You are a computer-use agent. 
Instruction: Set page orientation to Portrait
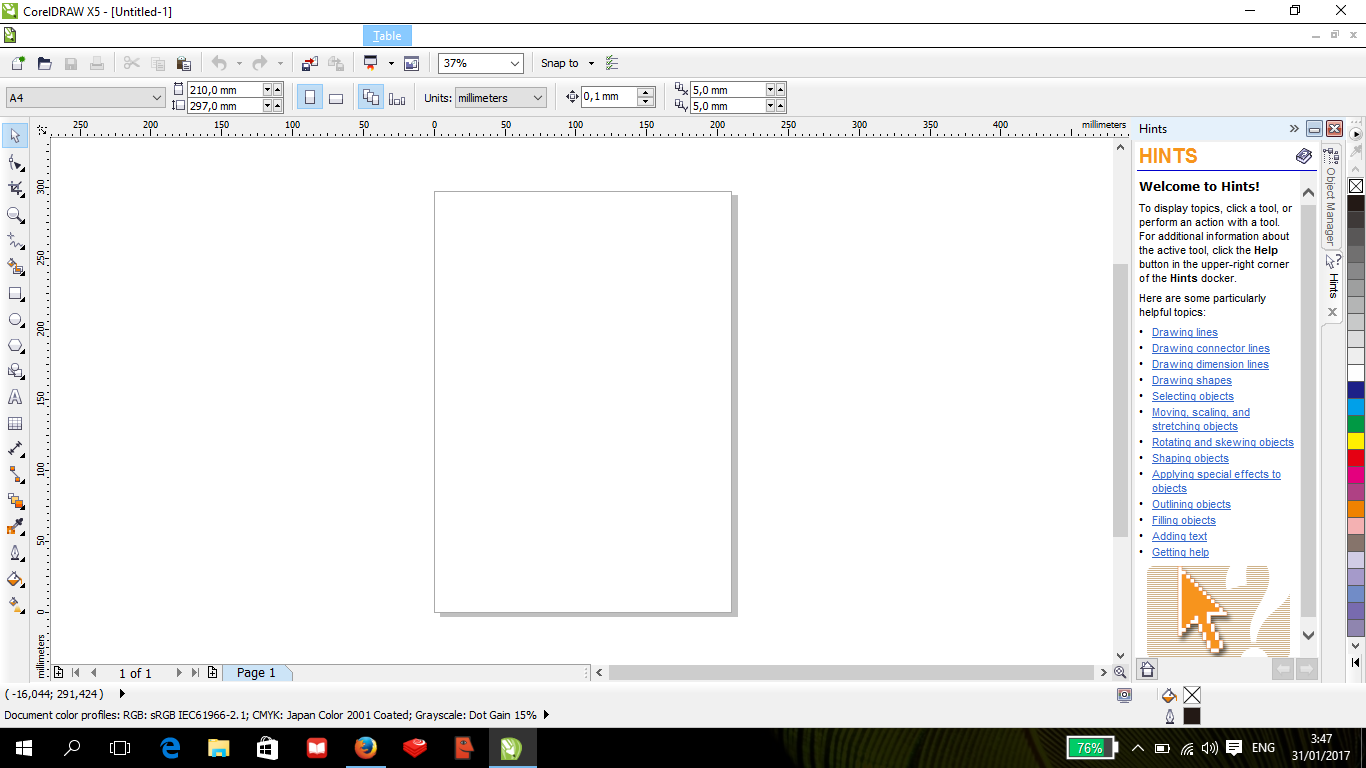click(310, 98)
